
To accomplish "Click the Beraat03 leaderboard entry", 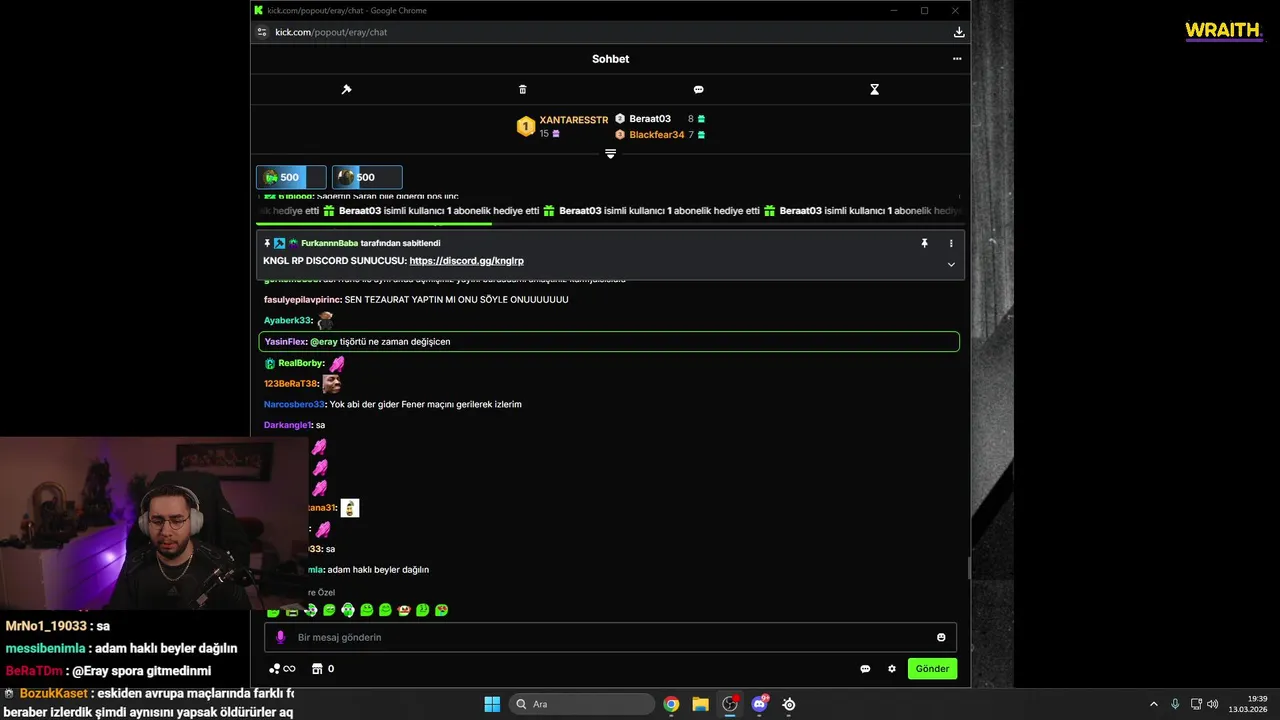I will tap(650, 119).
